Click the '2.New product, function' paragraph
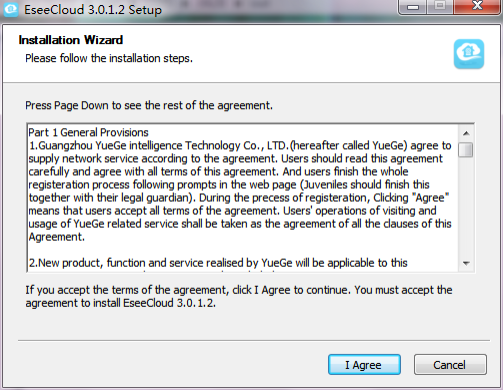The width and height of the screenshot is (503, 390). point(218,263)
